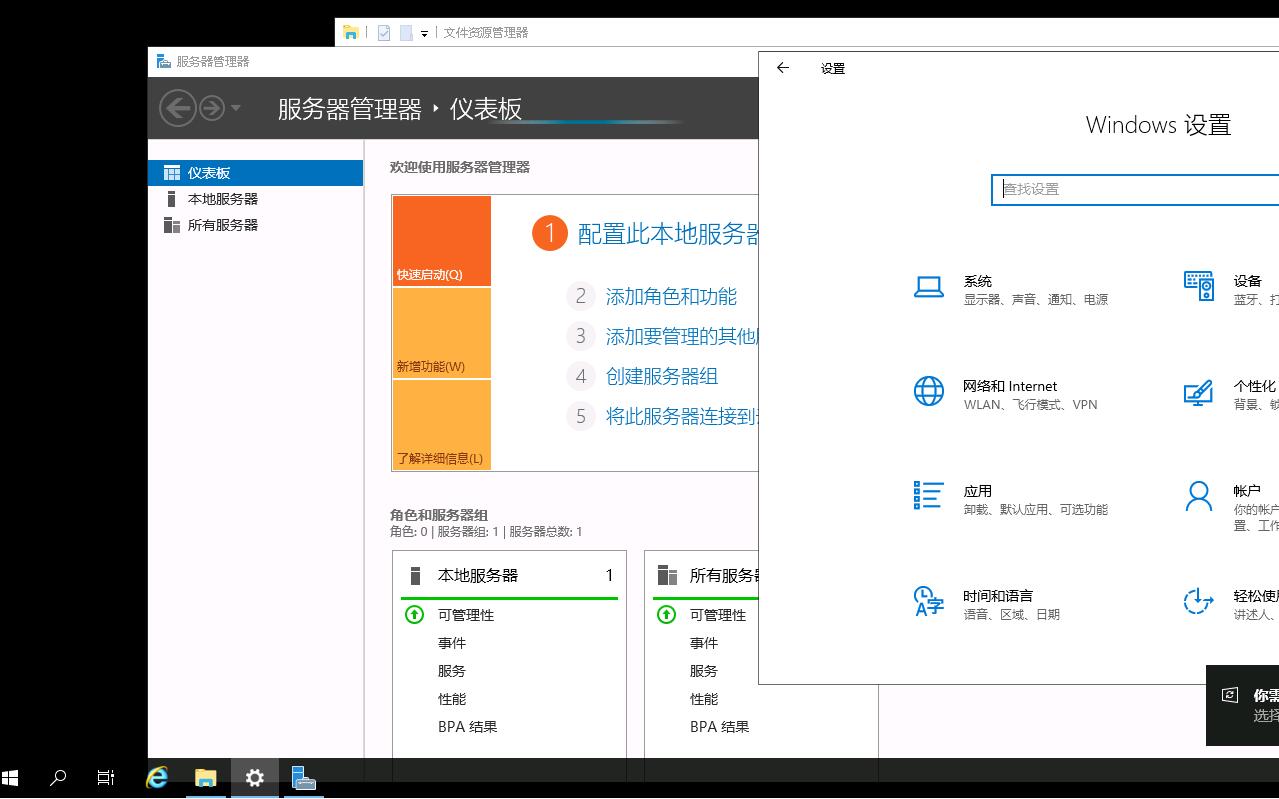Click back arrow in Settings window
1279x799 pixels.
pos(783,68)
